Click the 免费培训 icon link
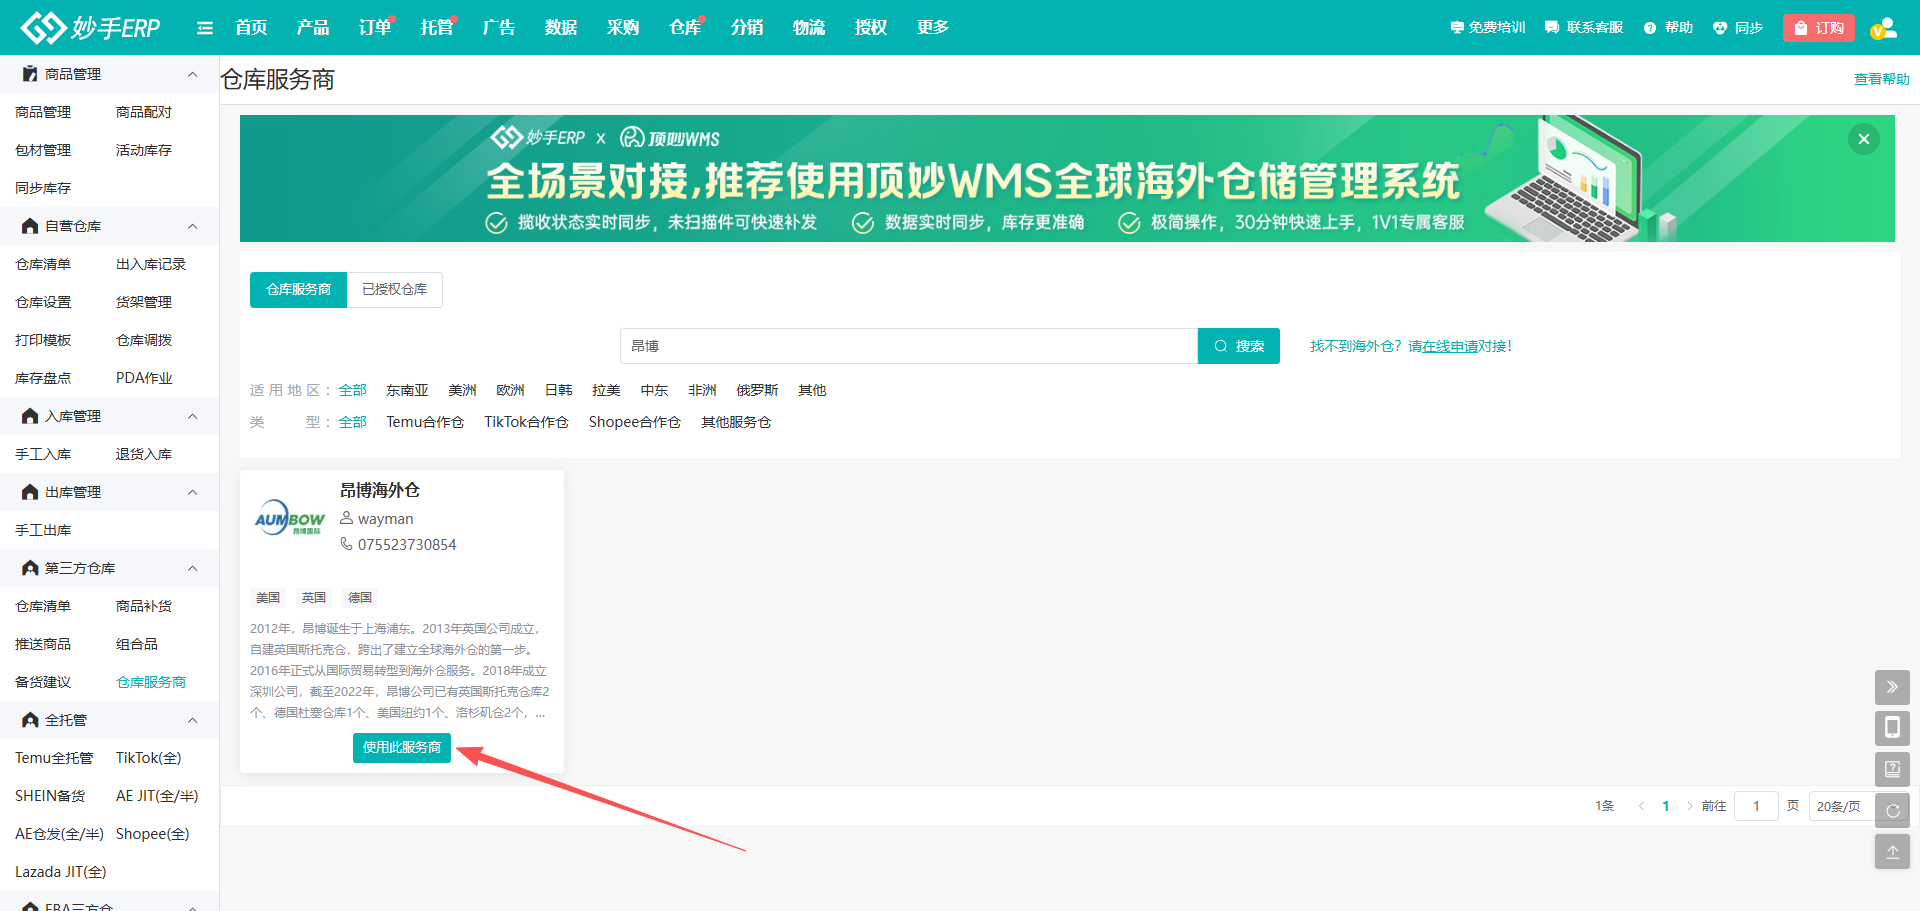 [1488, 28]
